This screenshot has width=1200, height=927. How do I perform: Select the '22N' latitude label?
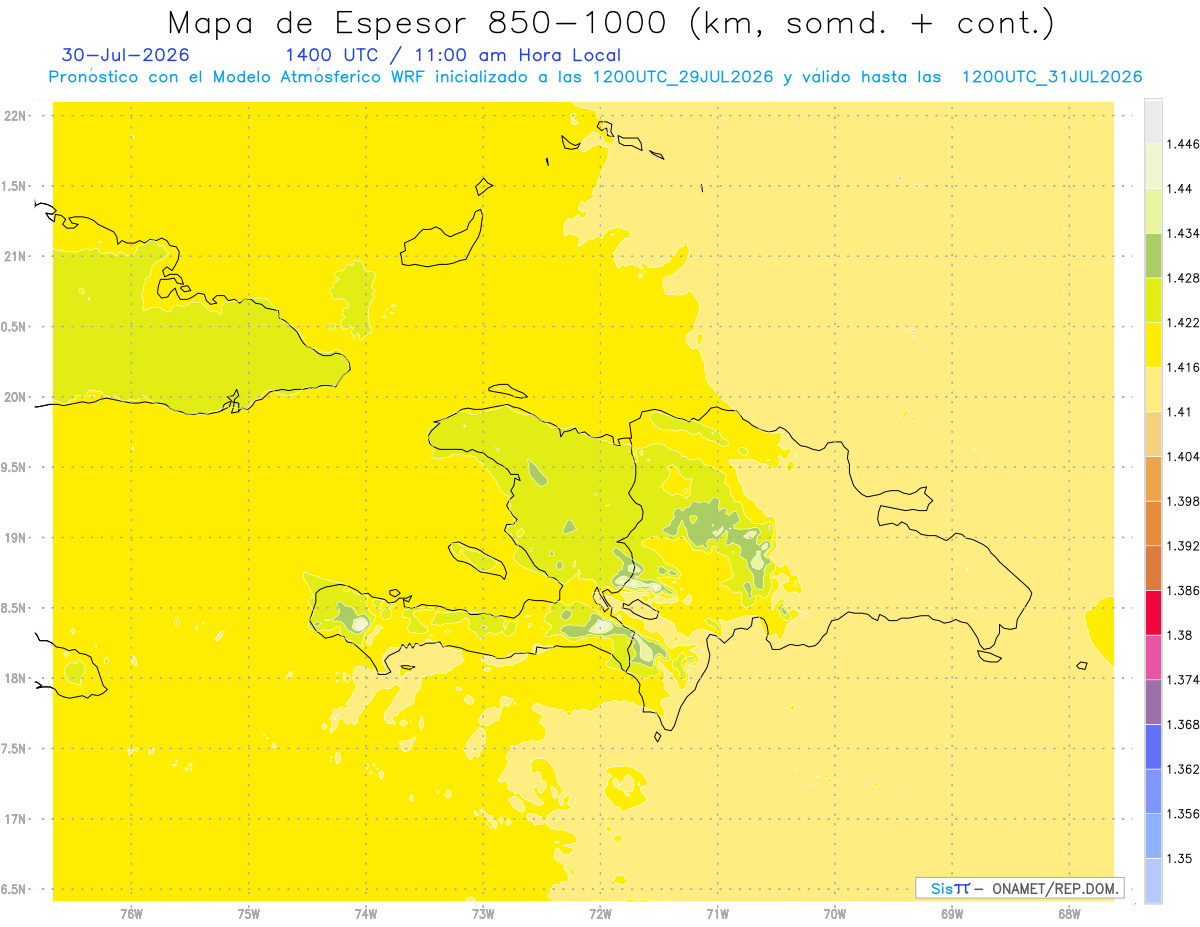15,116
